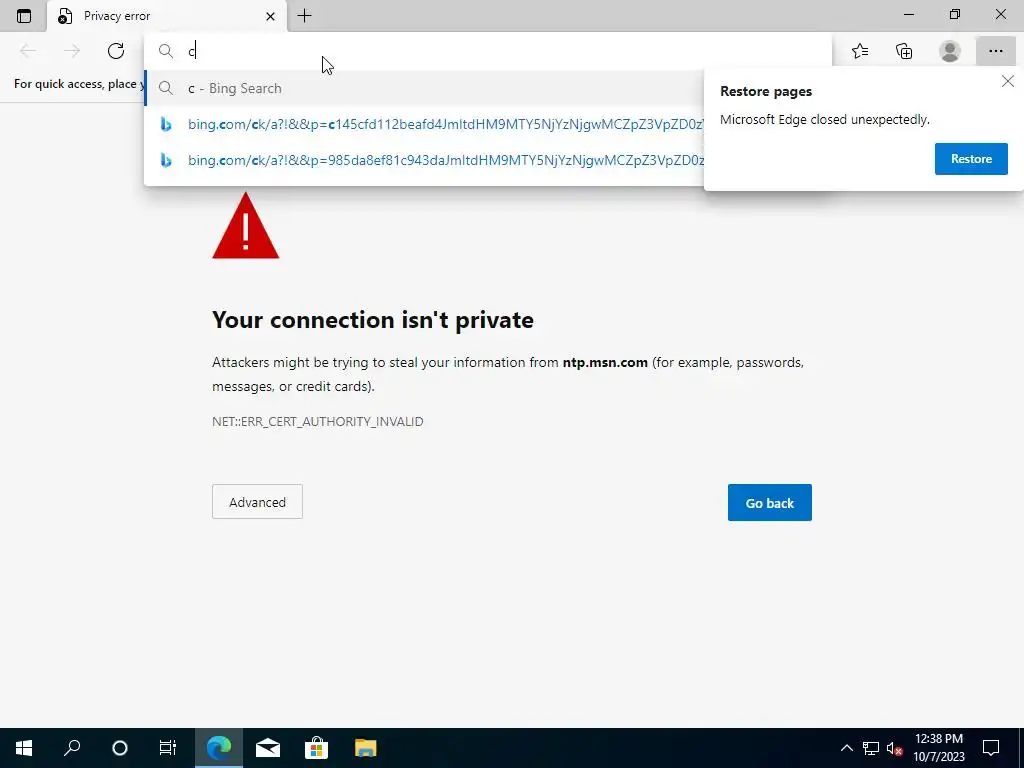Open Cortana circle icon
The width and height of the screenshot is (1024, 768).
120,748
